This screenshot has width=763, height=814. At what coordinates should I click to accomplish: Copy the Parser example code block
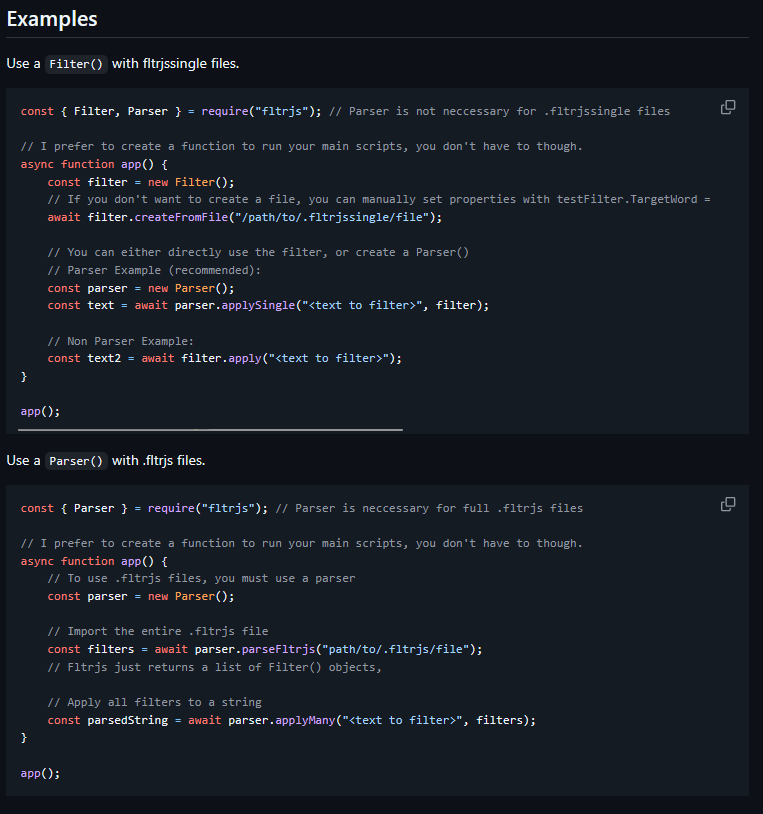pos(728,504)
